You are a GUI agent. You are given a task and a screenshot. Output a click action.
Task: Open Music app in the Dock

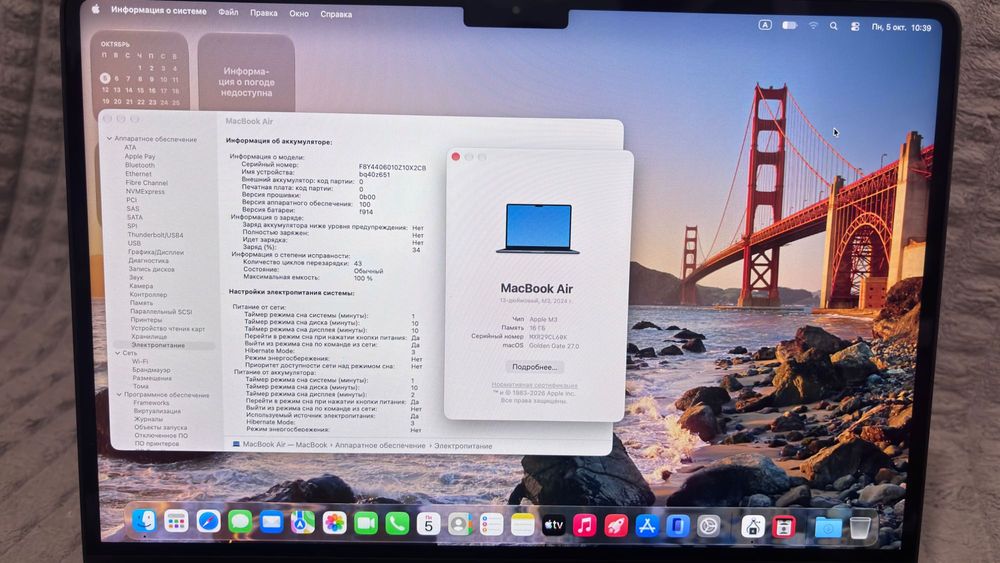click(x=584, y=526)
